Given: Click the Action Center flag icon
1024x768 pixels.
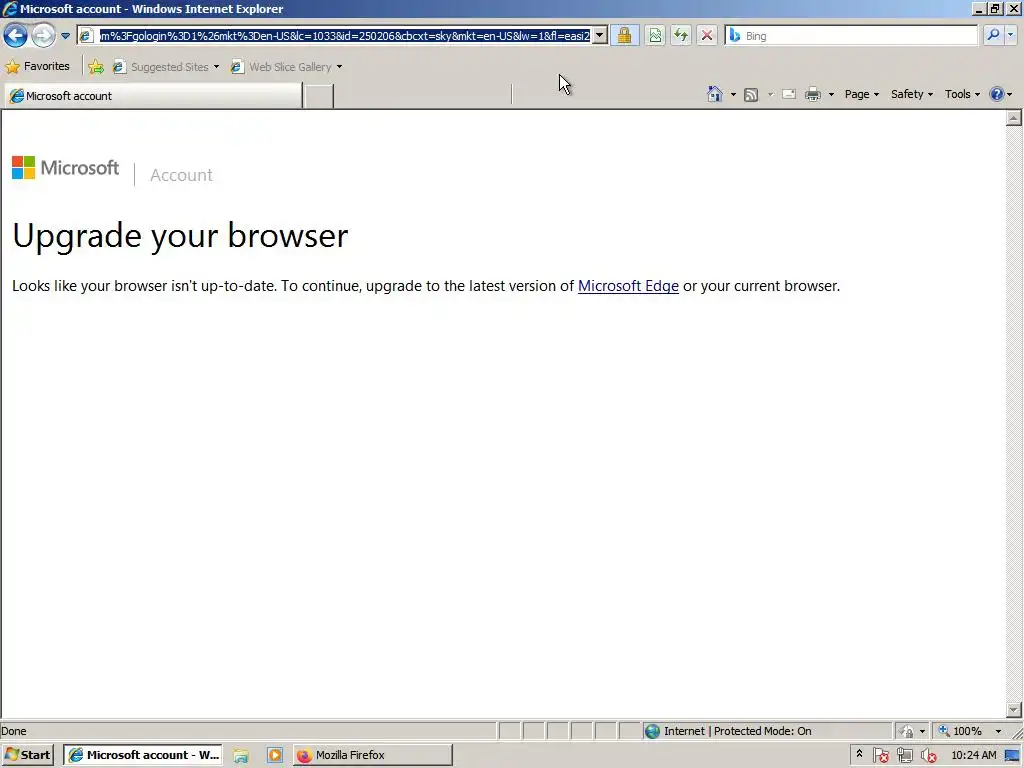Looking at the screenshot, I should (880, 755).
